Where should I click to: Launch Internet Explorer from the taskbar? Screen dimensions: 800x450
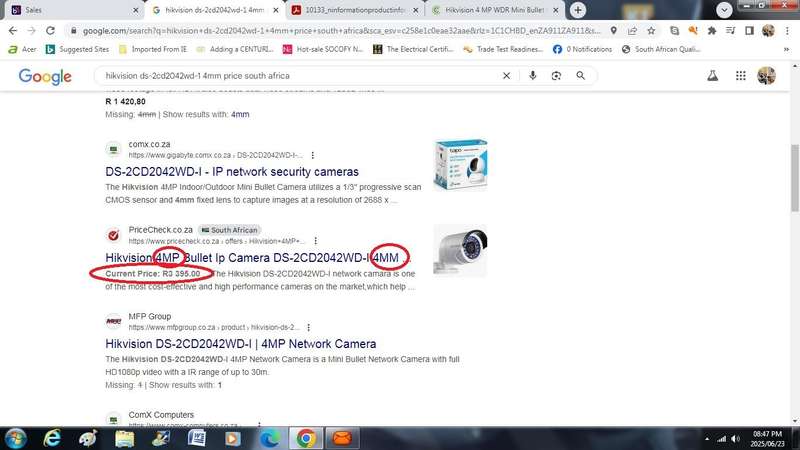click(52, 438)
